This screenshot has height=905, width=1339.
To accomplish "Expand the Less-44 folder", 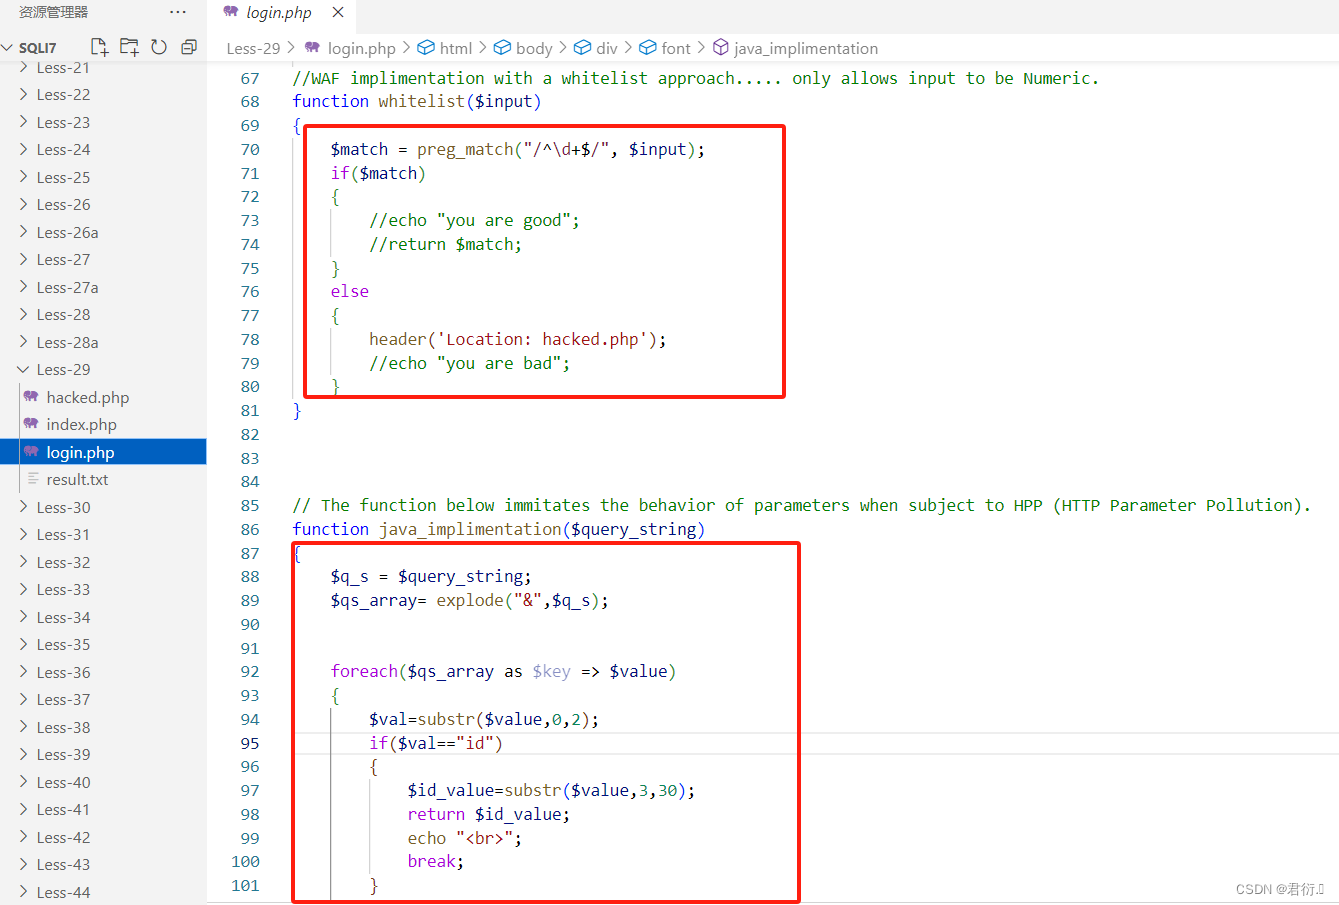I will pos(64,892).
